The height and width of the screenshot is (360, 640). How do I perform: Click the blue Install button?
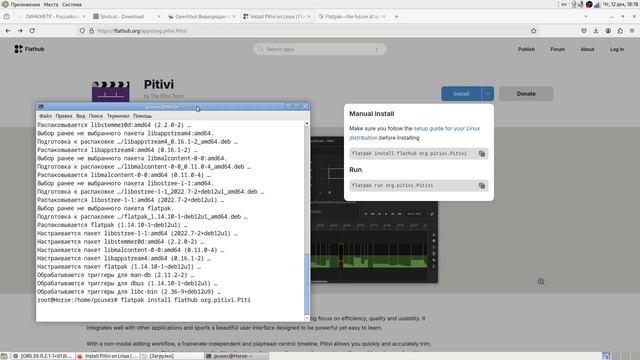click(461, 94)
